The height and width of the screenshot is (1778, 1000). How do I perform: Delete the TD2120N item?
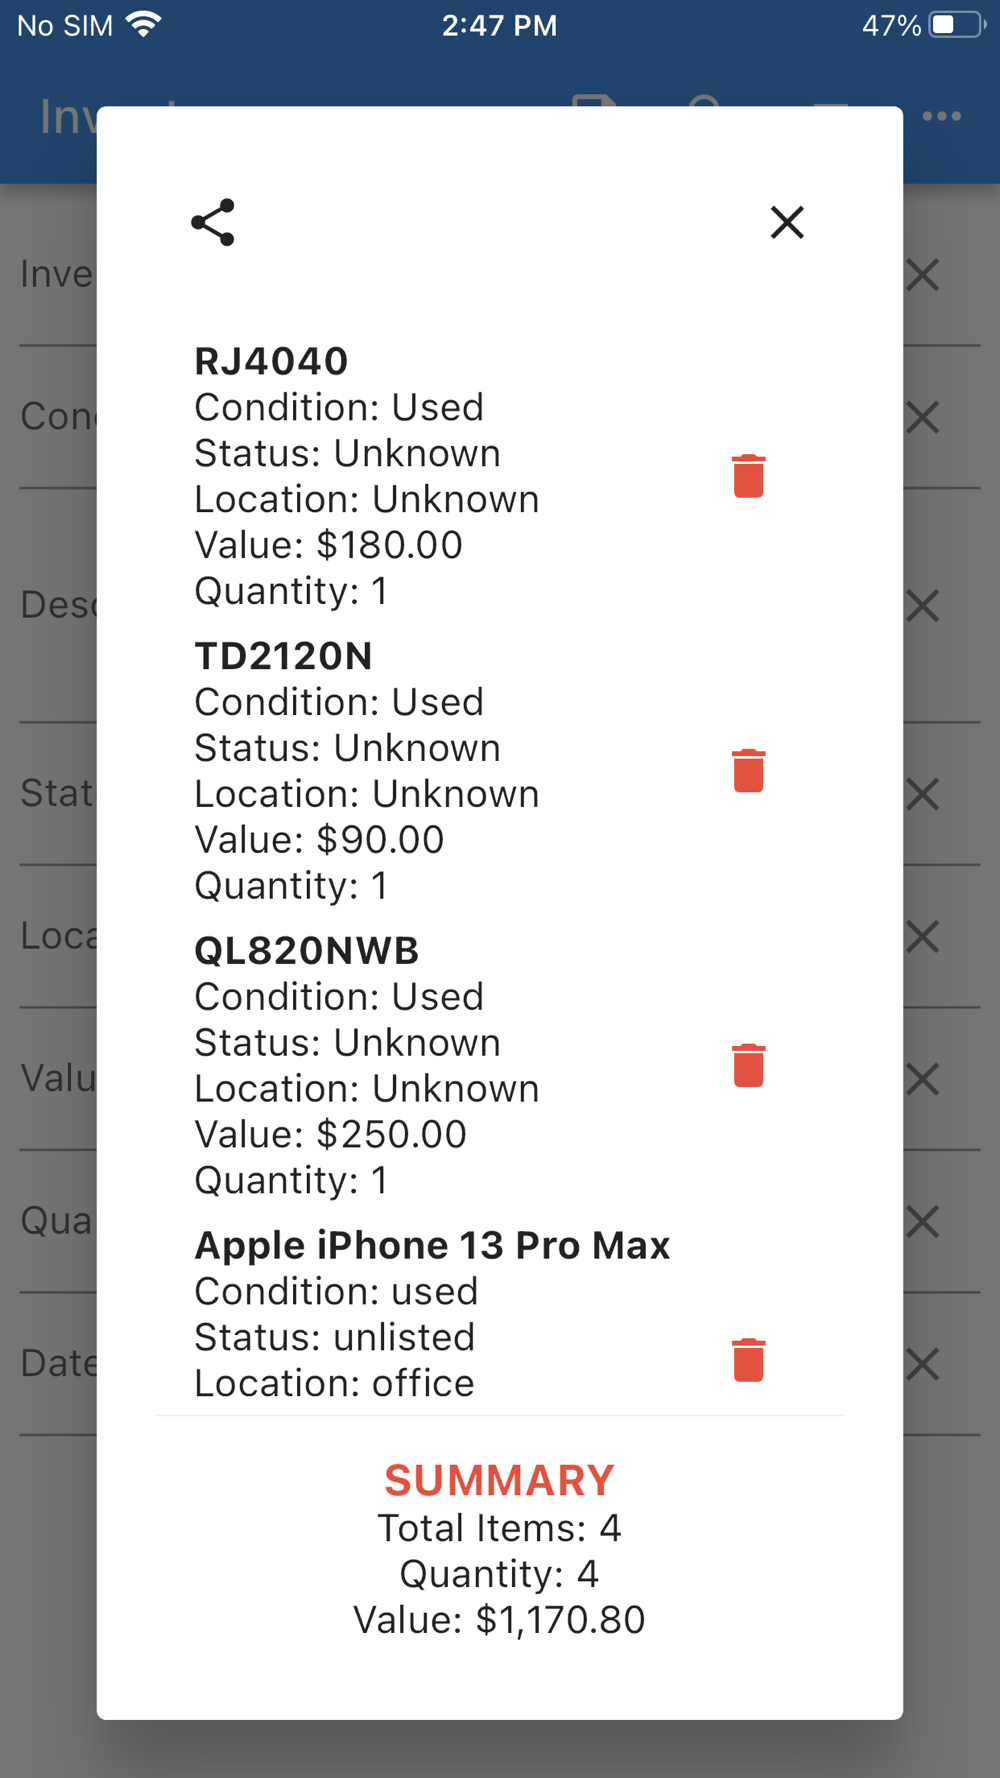tap(748, 771)
